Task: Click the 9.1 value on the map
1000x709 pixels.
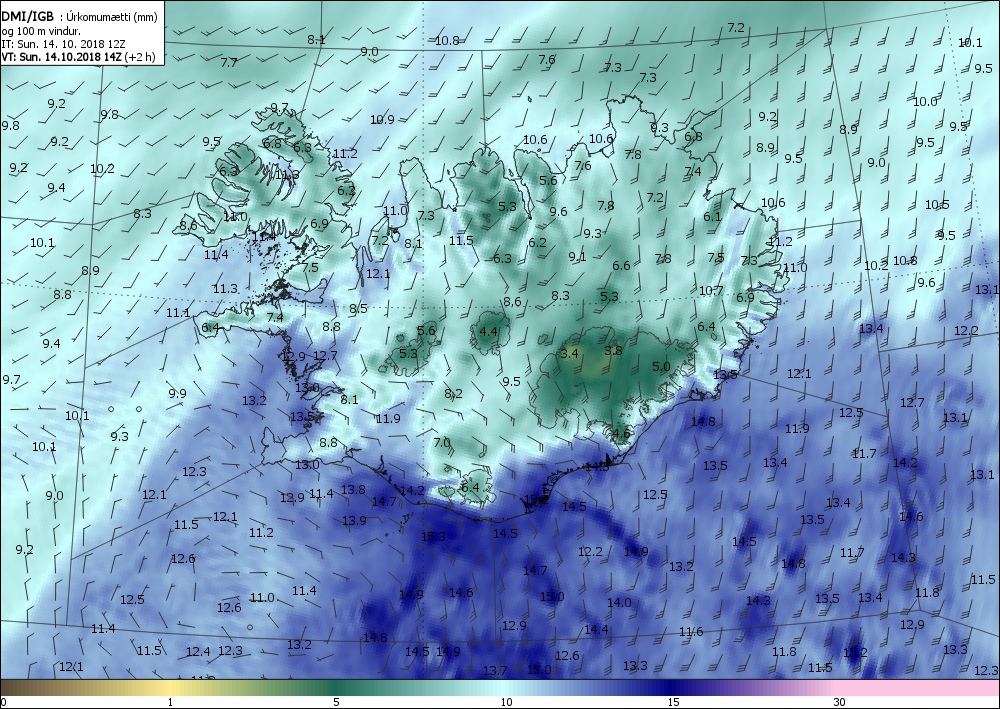Action: [x=577, y=256]
